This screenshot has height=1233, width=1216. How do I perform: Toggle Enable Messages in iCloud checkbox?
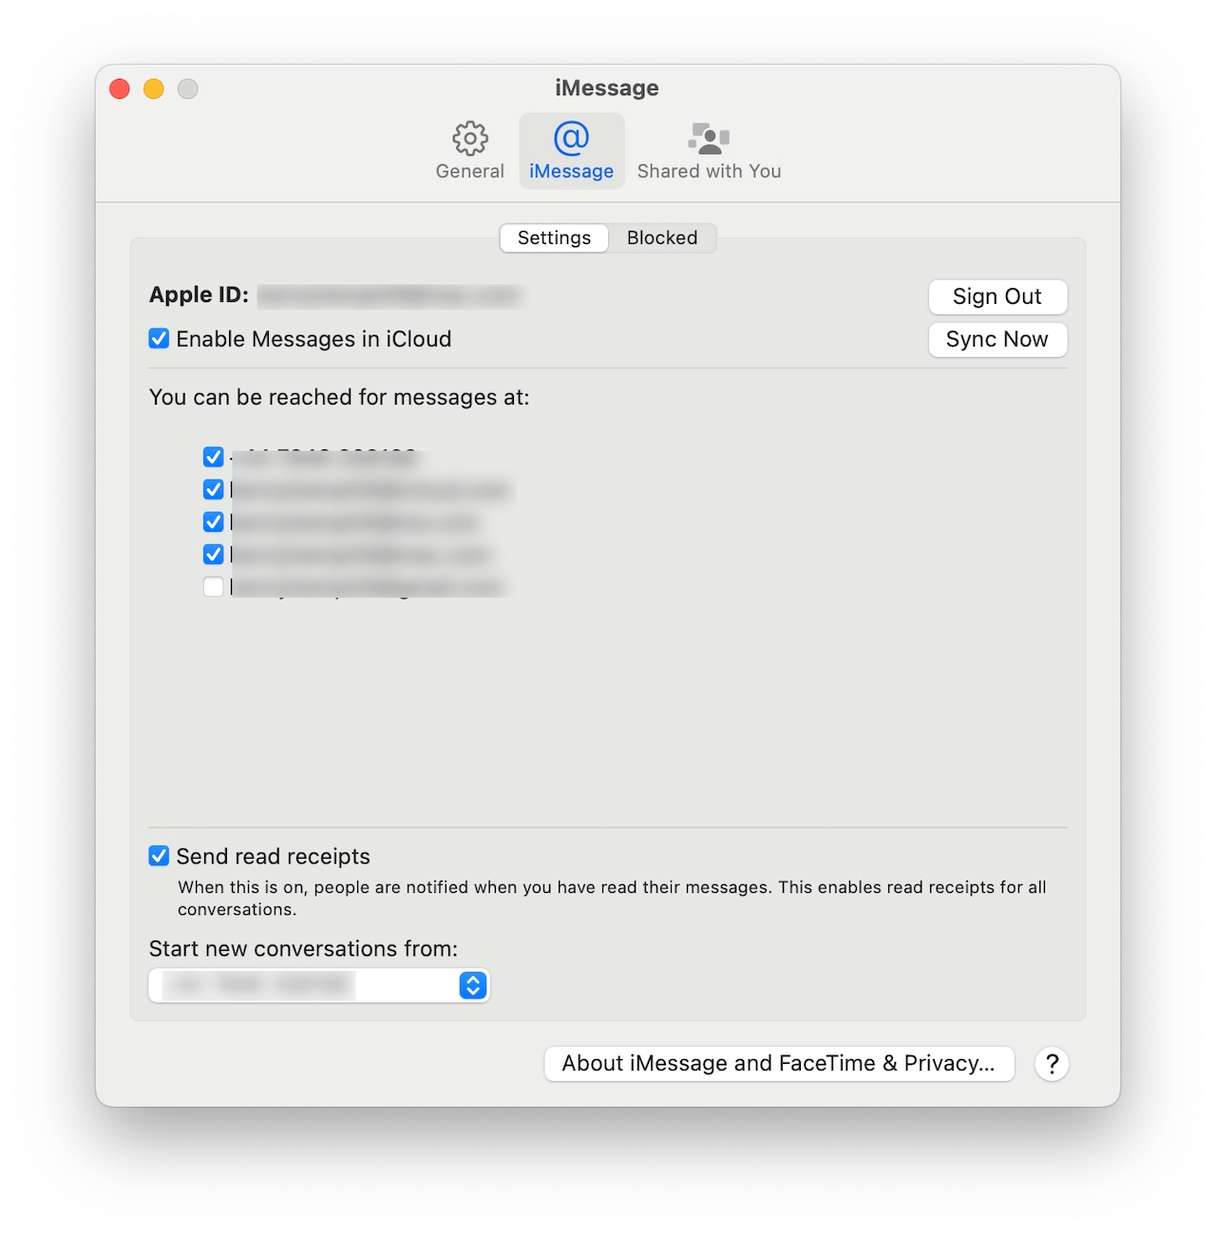click(159, 339)
